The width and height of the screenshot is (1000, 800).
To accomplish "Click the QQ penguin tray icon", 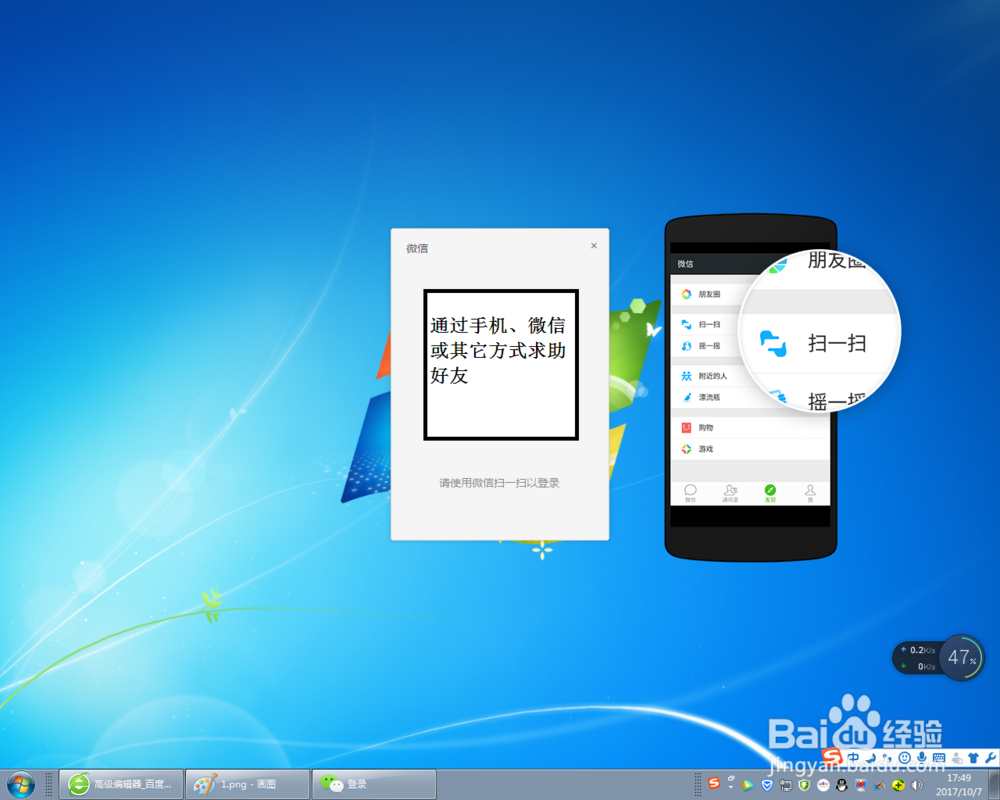I will (x=842, y=785).
